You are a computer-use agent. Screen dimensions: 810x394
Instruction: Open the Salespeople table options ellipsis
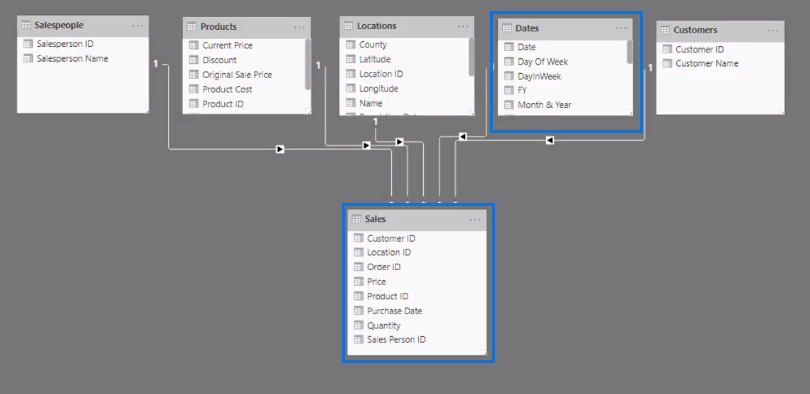pyautogui.click(x=137, y=25)
